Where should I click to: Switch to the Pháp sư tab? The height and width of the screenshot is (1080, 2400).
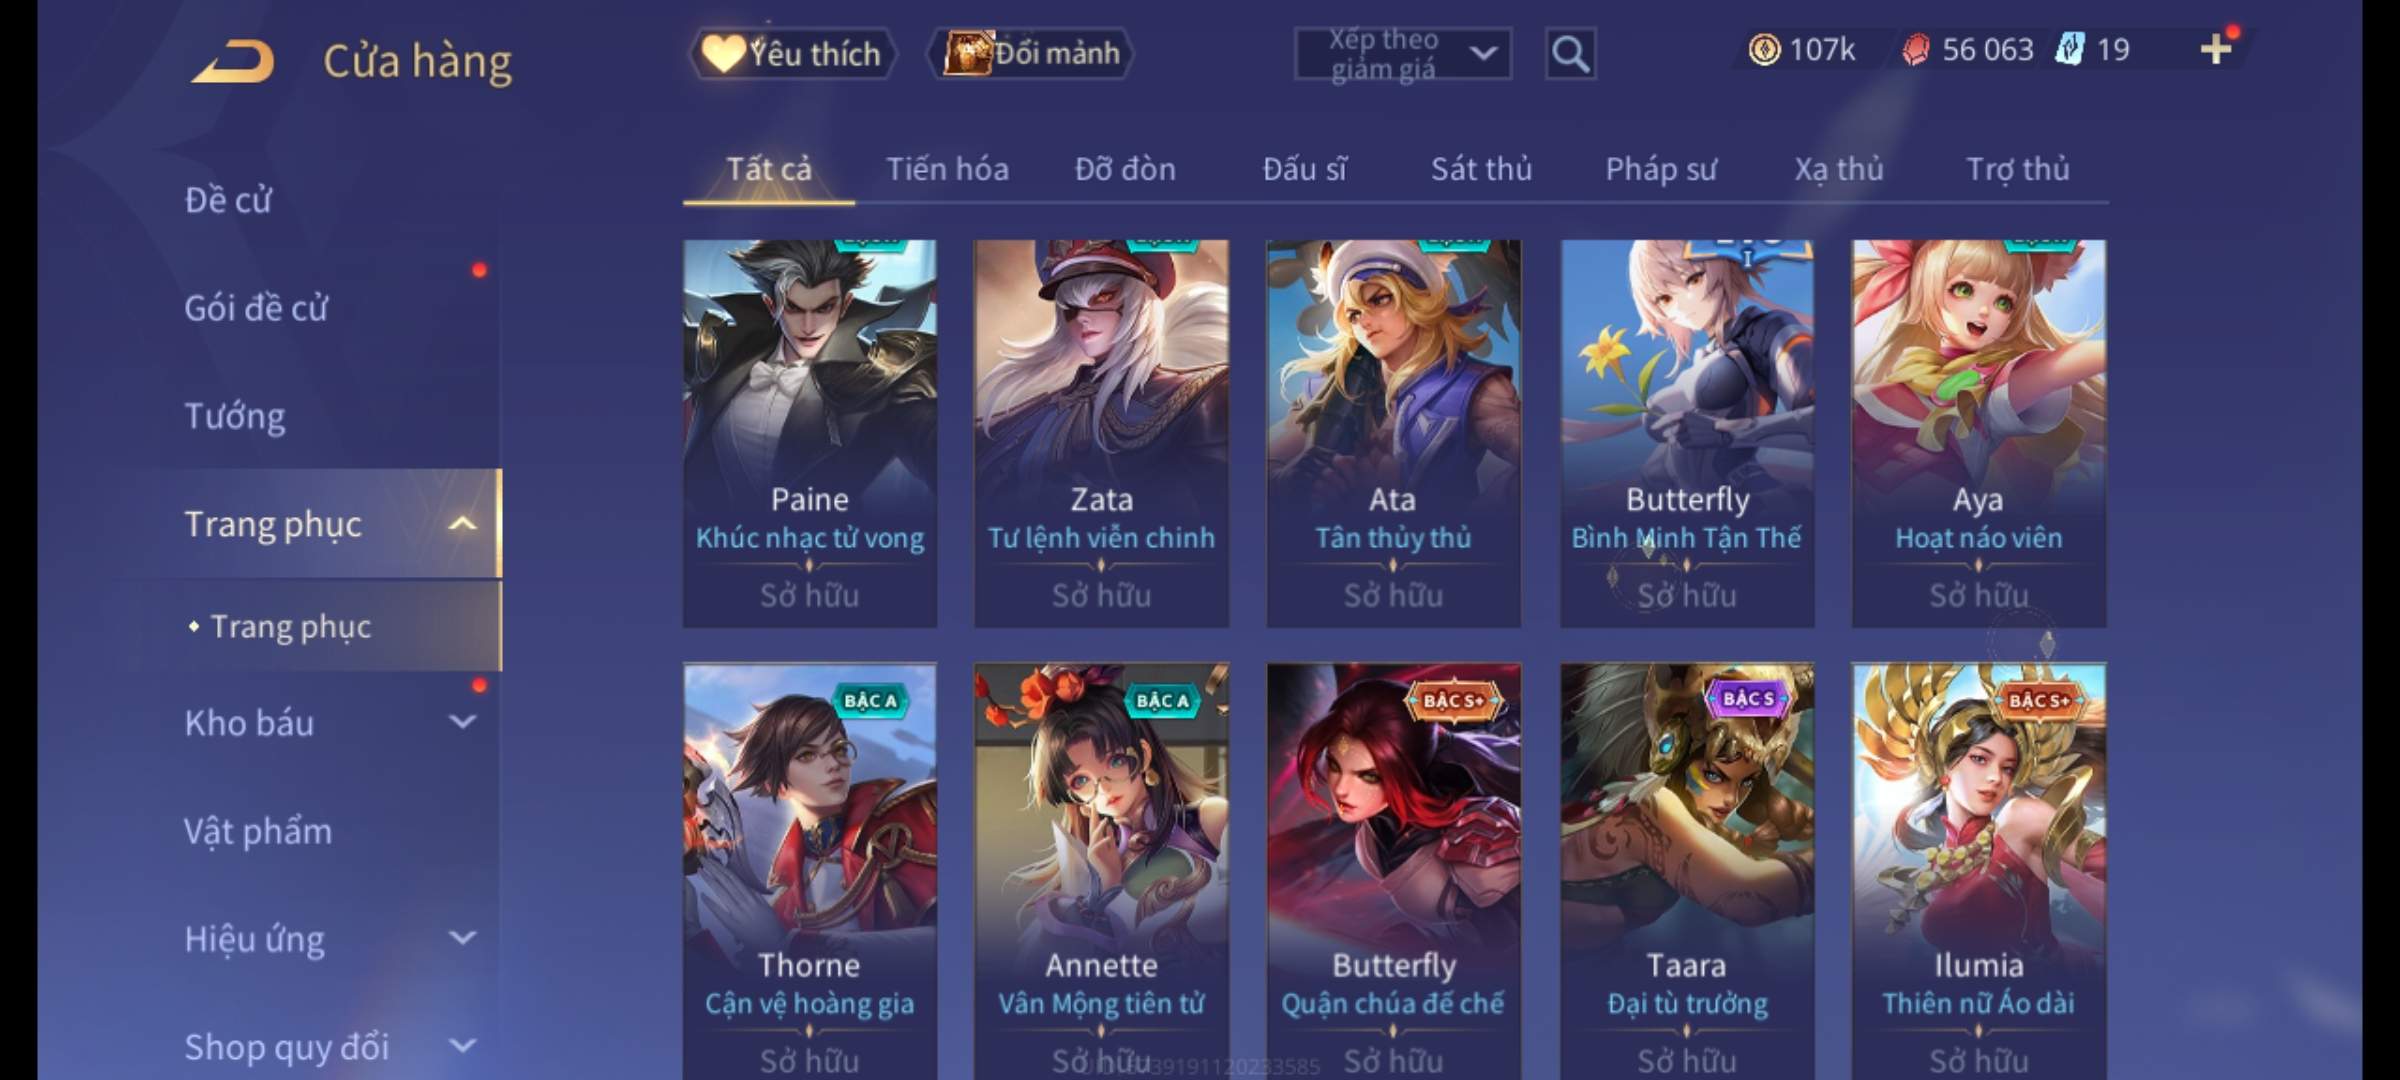[1661, 169]
